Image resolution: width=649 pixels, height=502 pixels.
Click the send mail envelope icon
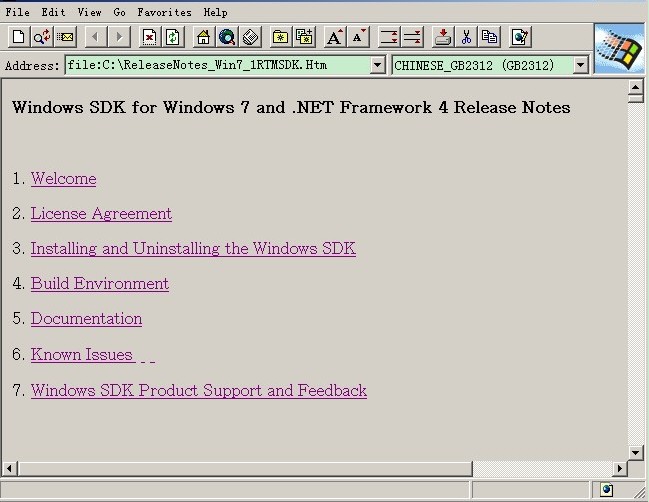click(x=65, y=37)
